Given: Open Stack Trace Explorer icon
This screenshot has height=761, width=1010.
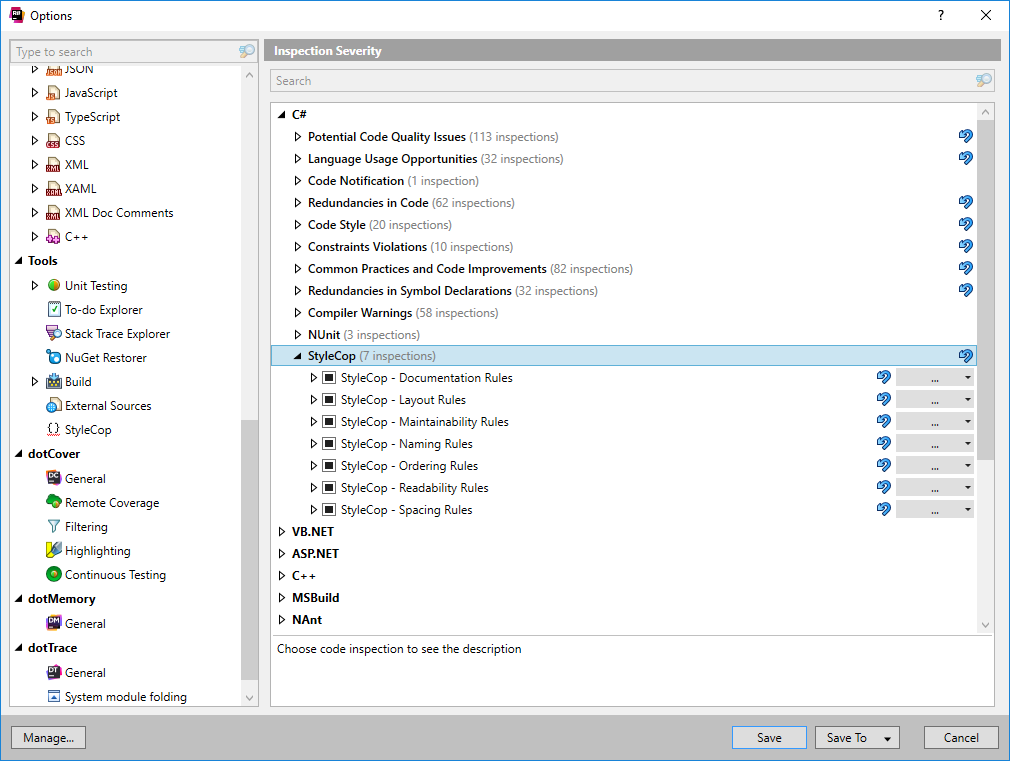Looking at the screenshot, I should pyautogui.click(x=53, y=333).
